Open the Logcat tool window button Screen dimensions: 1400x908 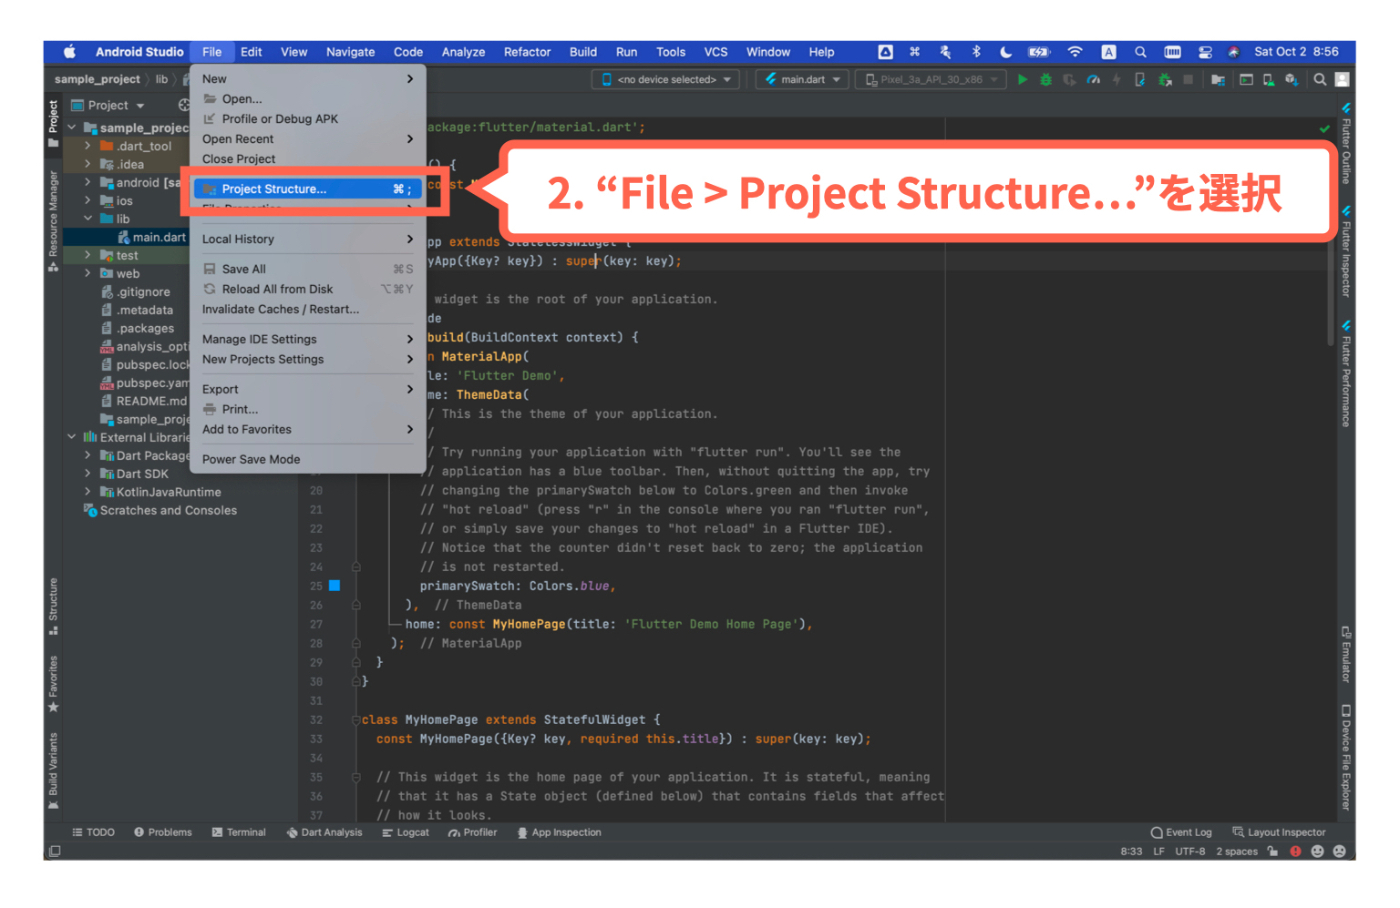tap(405, 833)
